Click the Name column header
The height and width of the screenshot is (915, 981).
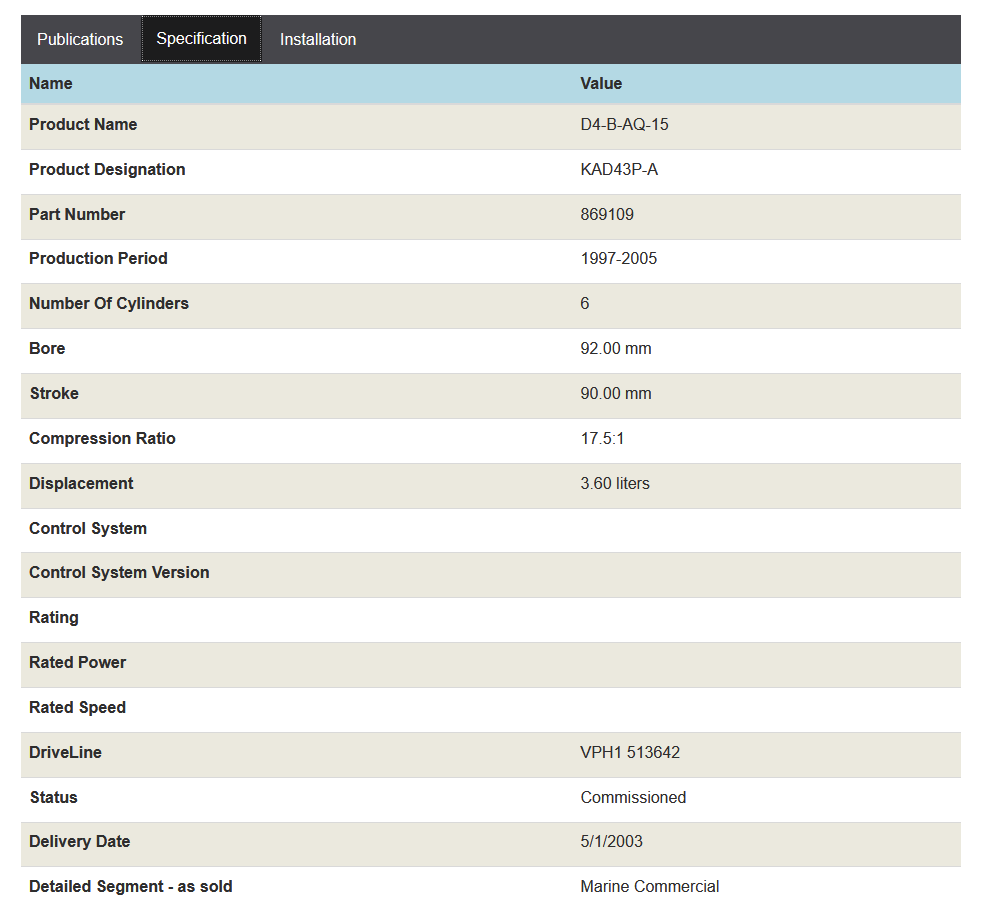tap(51, 84)
